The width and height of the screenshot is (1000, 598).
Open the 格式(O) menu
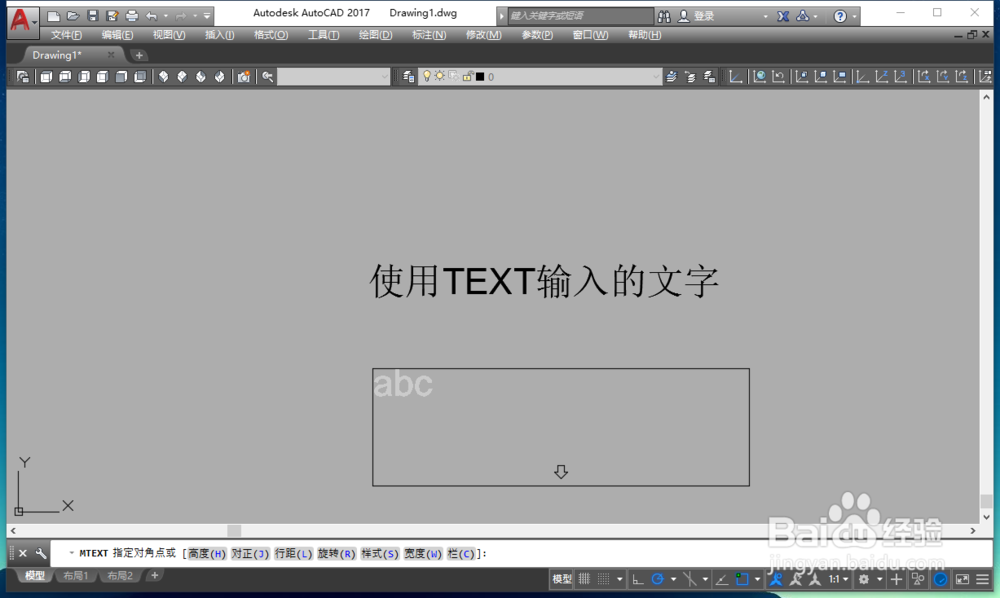tap(271, 35)
